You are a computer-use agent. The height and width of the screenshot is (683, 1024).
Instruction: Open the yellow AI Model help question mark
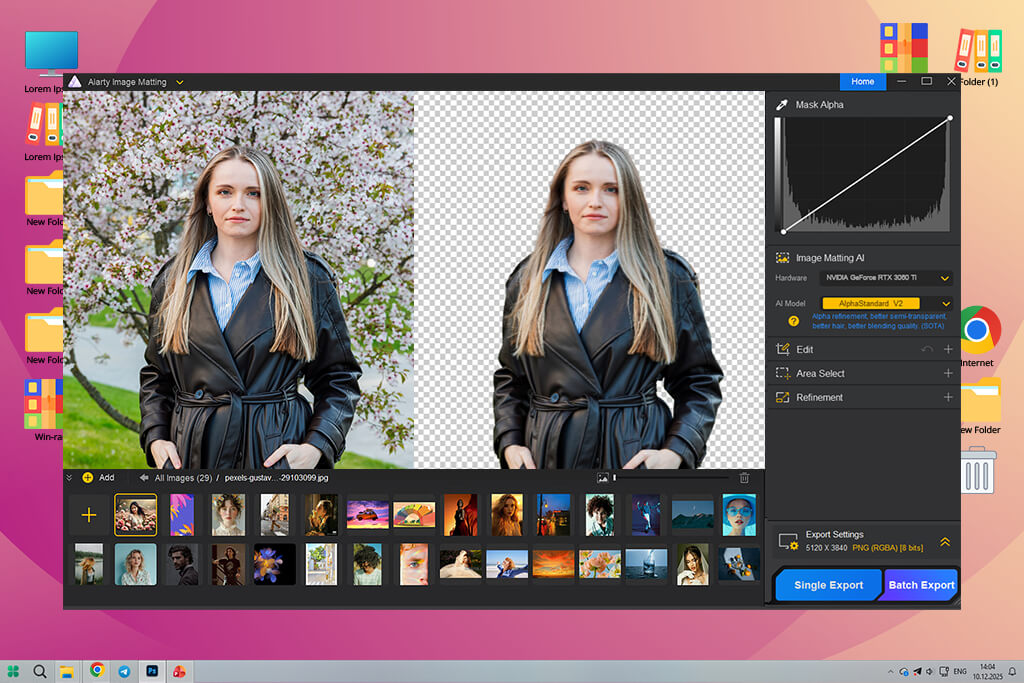point(793,321)
